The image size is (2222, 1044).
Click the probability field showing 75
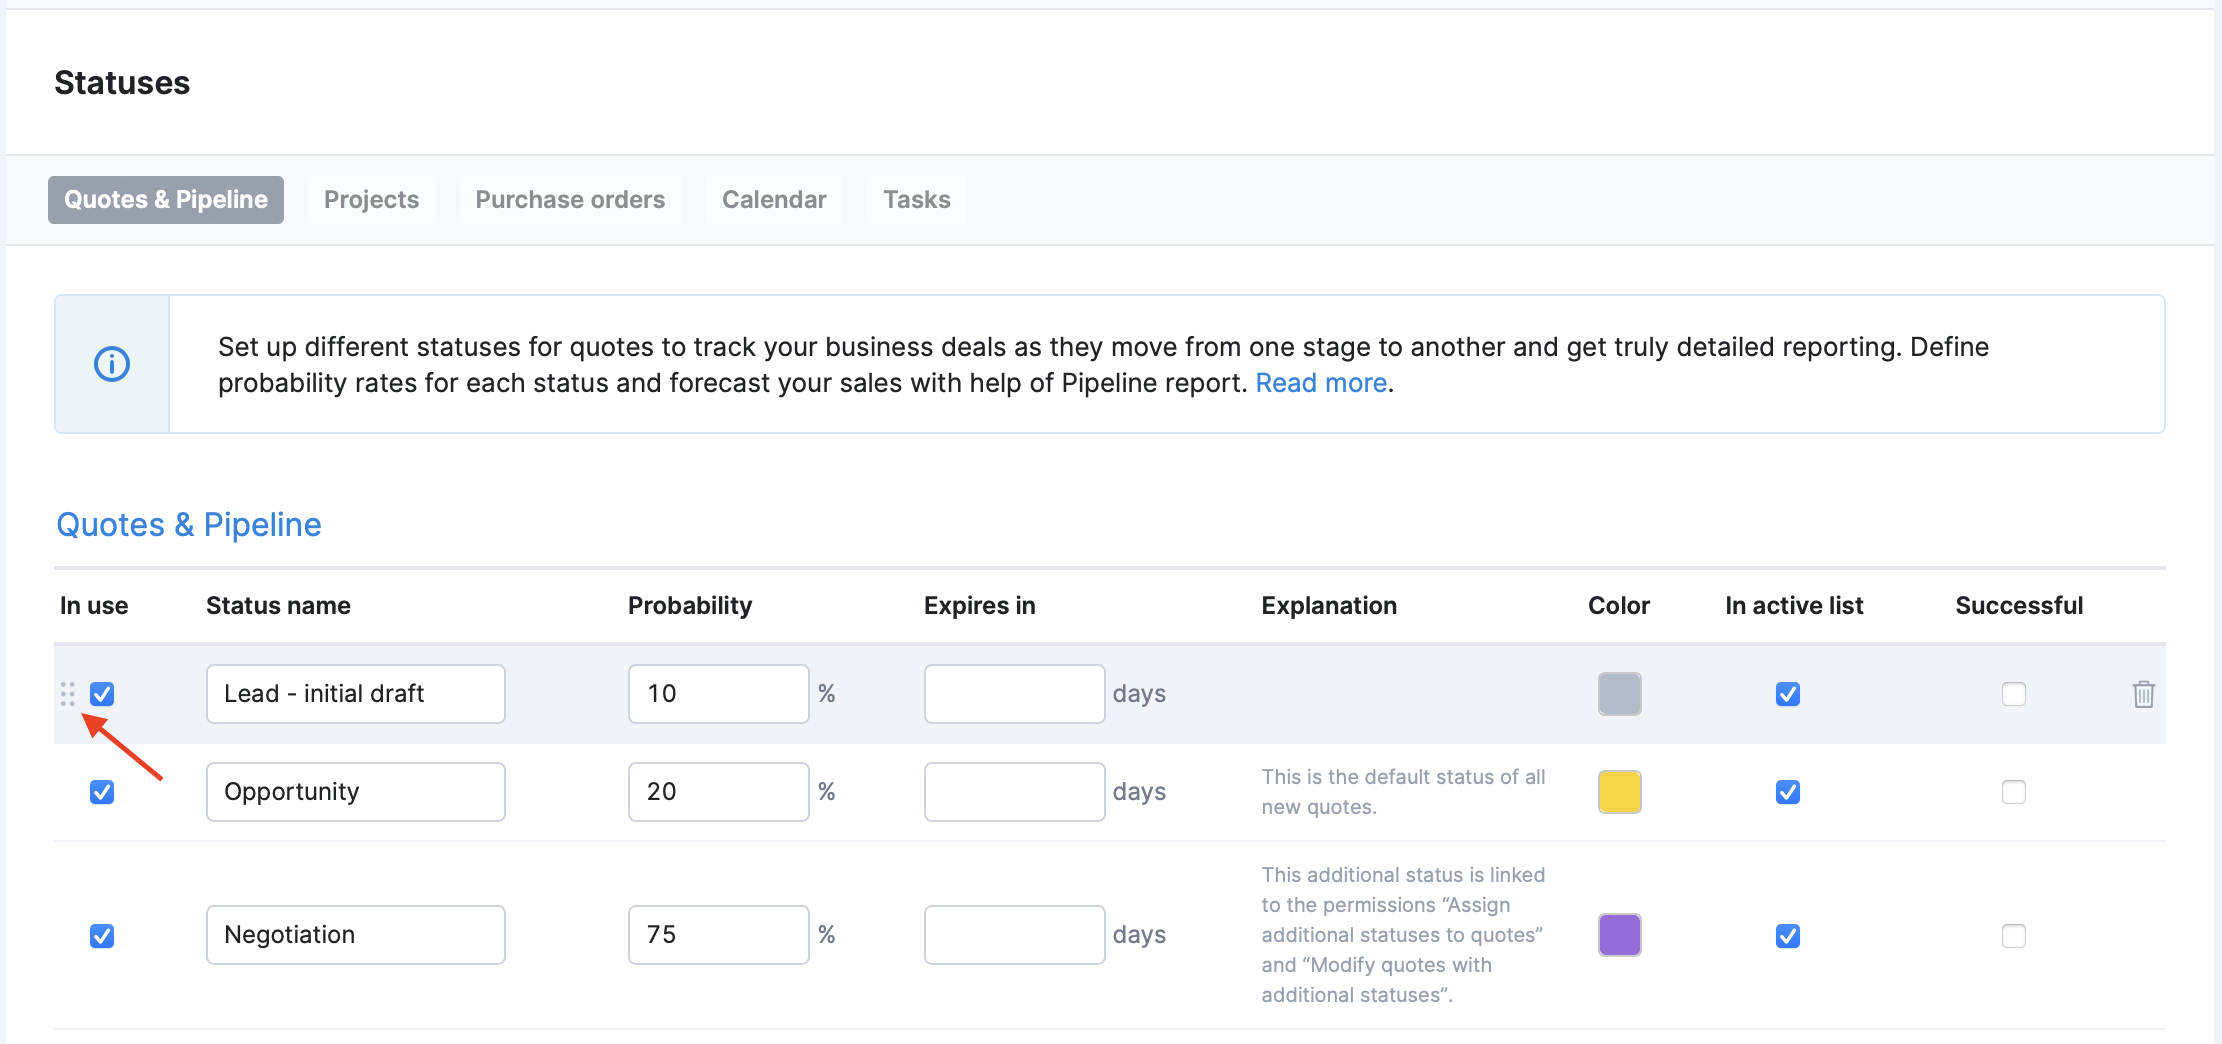coord(719,935)
